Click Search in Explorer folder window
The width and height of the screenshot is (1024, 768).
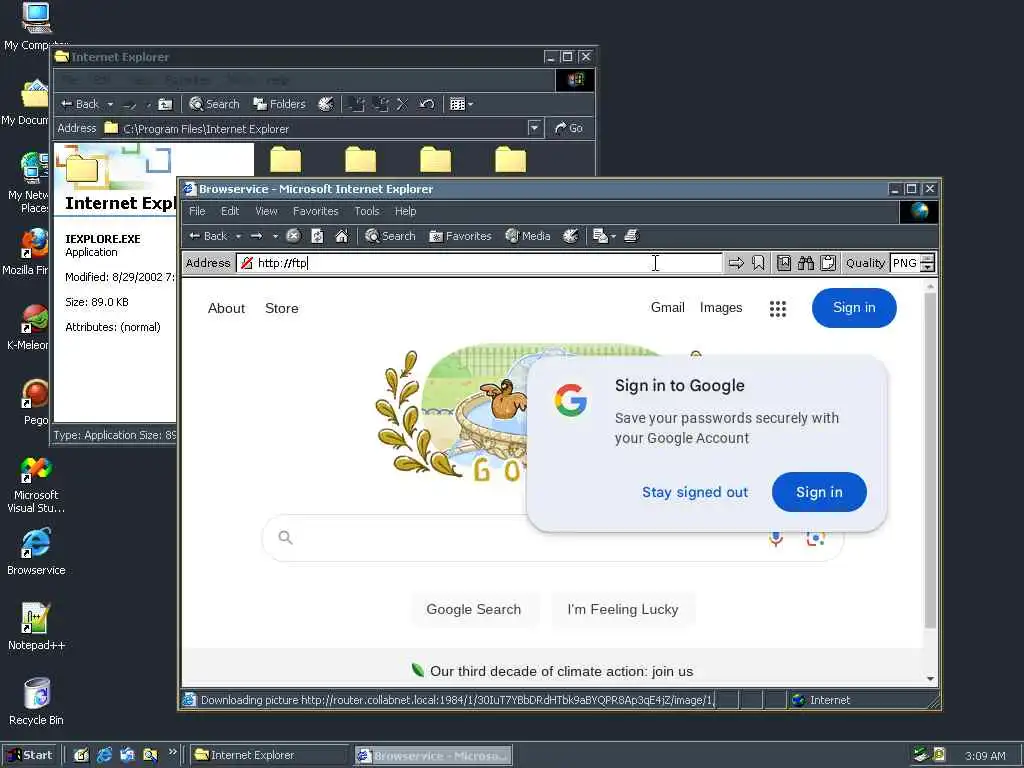pyautogui.click(x=215, y=104)
